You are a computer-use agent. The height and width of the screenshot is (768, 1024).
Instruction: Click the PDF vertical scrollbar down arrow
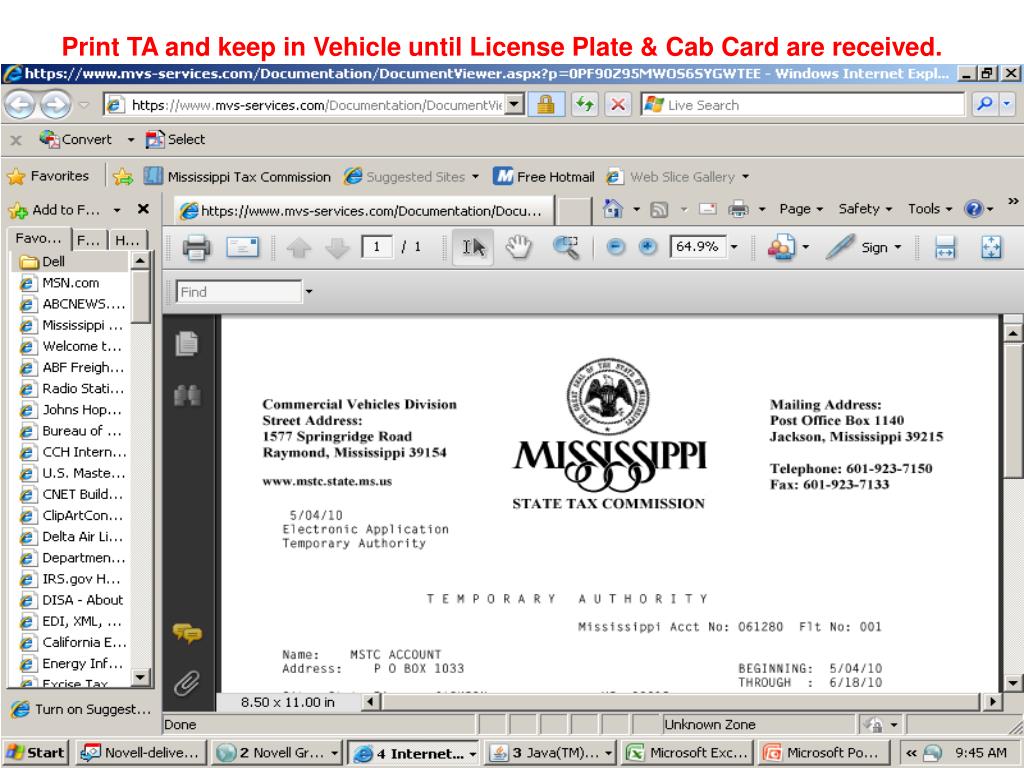[x=1012, y=684]
